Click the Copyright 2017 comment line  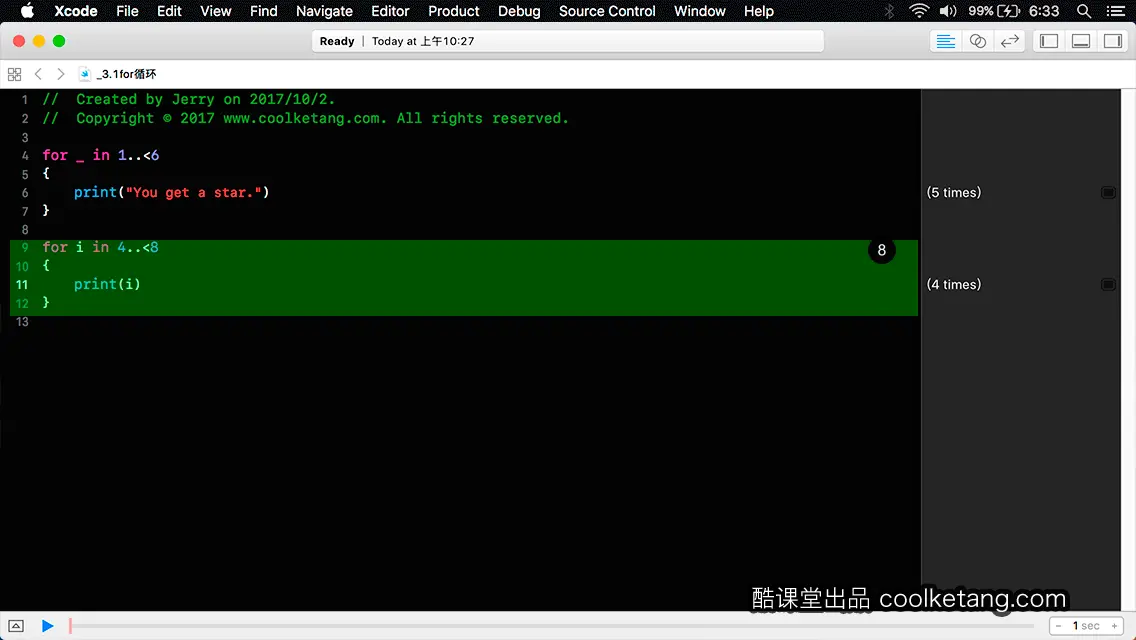(x=305, y=118)
